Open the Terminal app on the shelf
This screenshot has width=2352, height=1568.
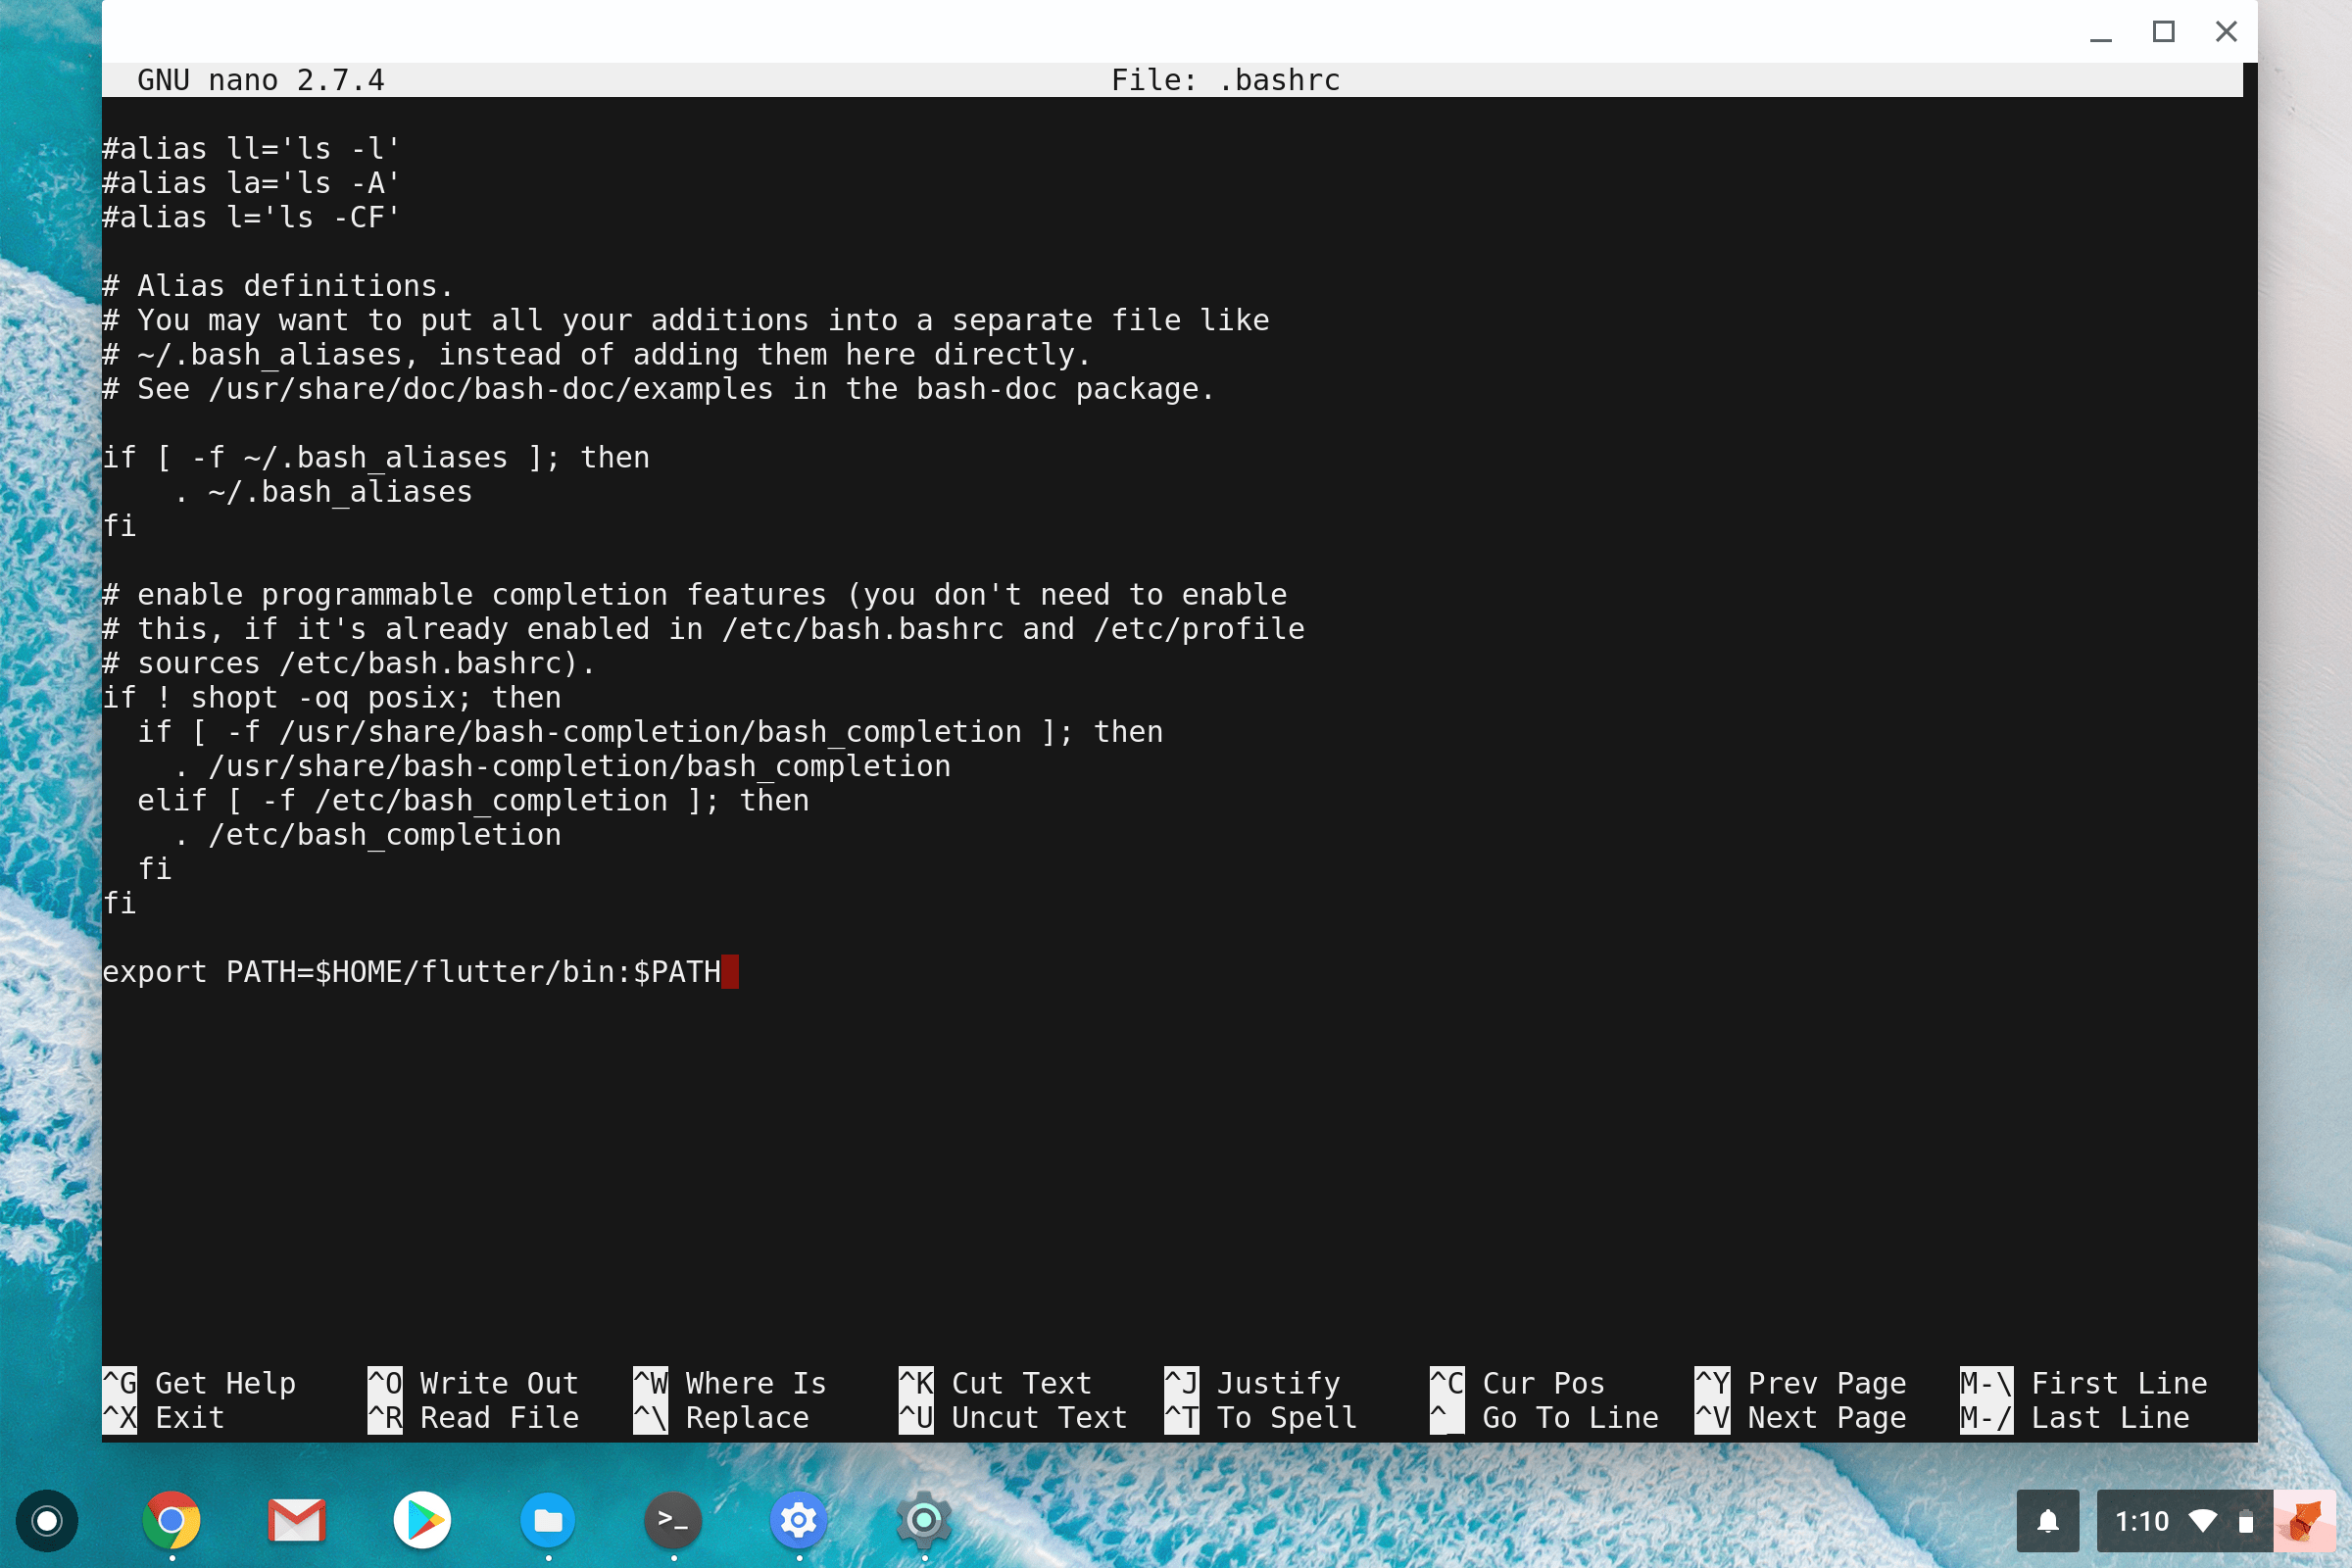pos(672,1521)
